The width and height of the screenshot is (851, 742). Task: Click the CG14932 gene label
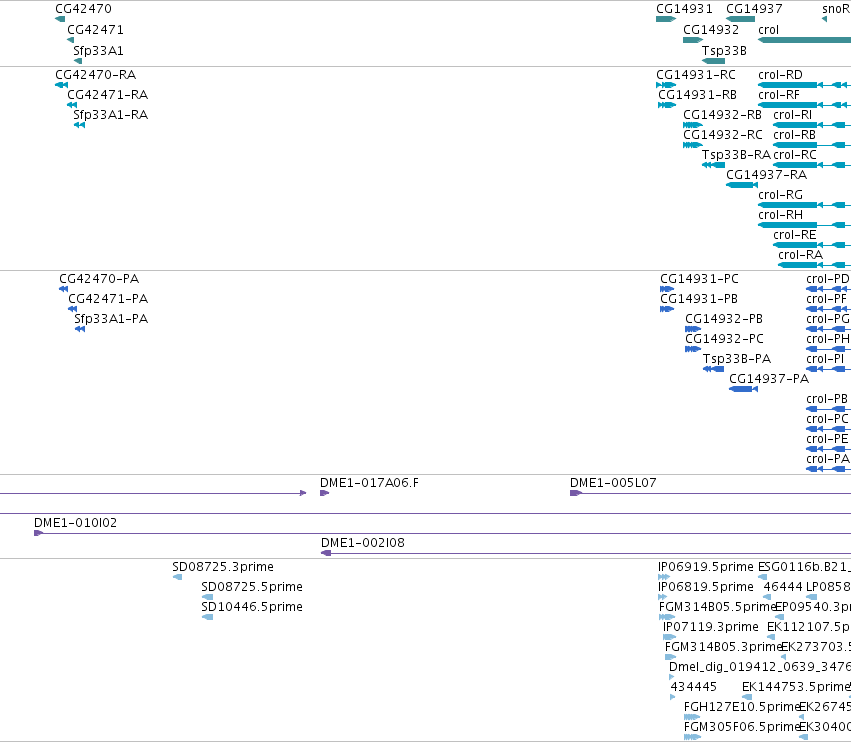[711, 30]
